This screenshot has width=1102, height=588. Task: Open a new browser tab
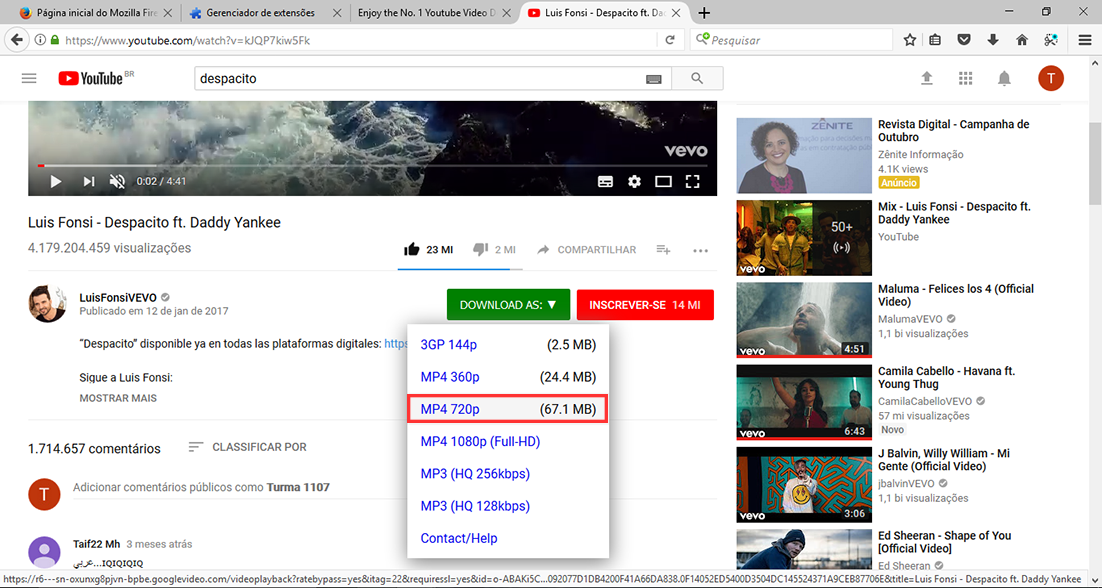coord(705,13)
